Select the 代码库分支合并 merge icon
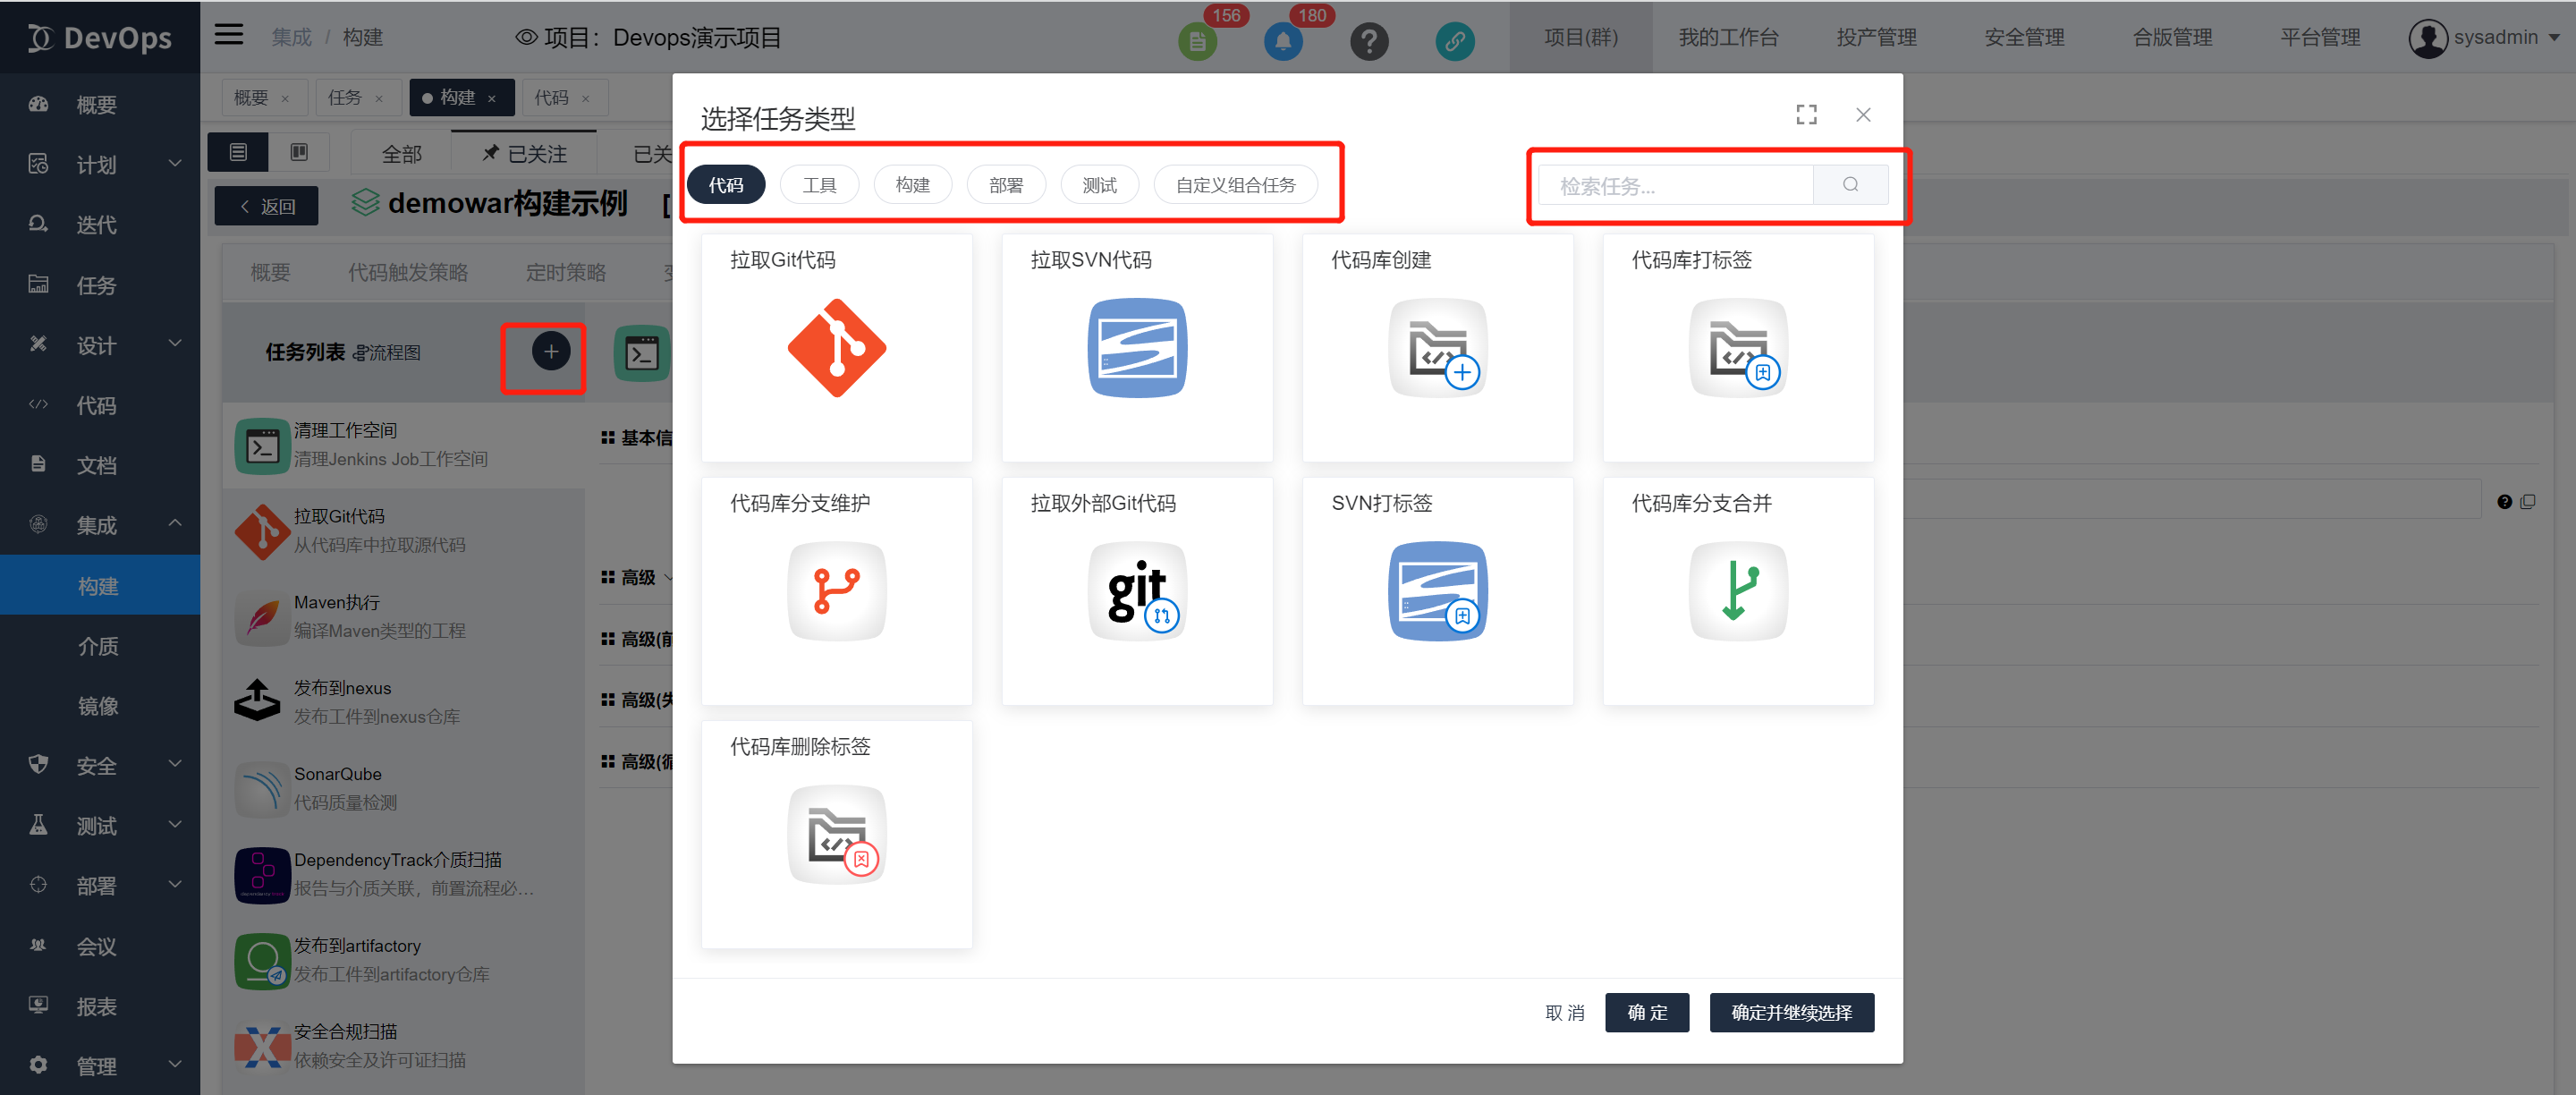Screen dimensions: 2576x1095 tap(1737, 590)
